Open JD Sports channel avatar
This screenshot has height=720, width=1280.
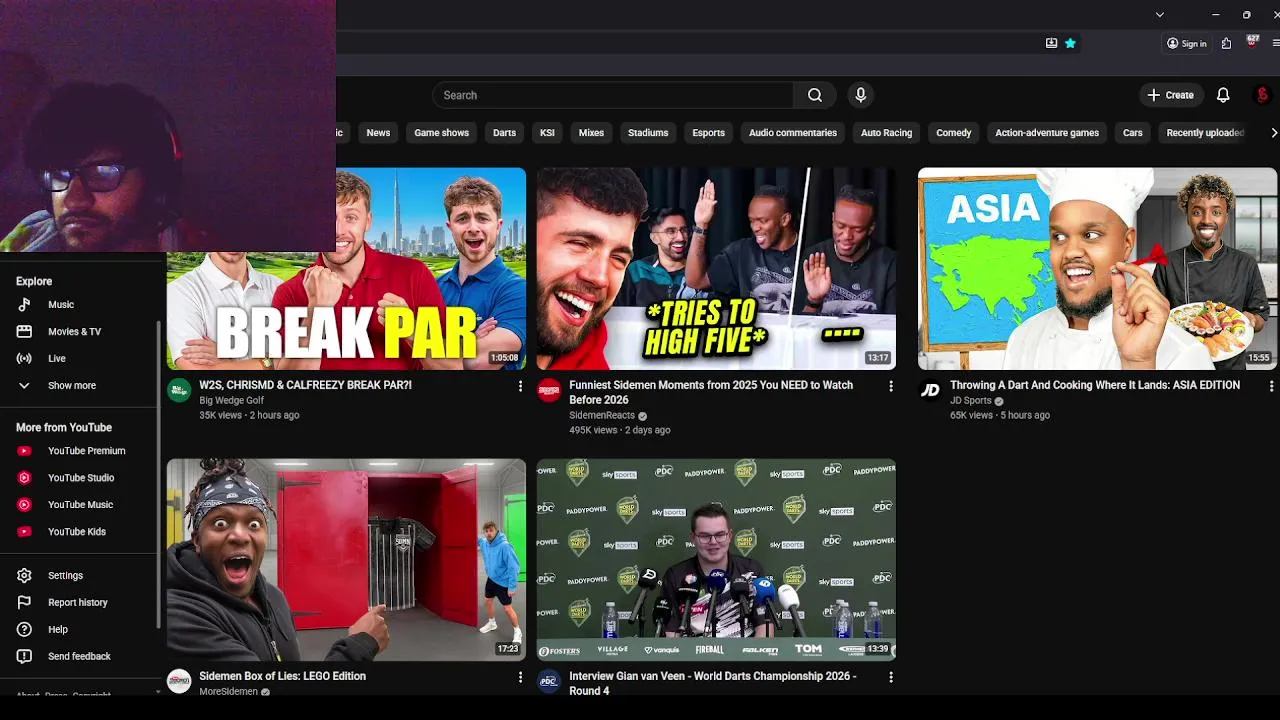930,390
